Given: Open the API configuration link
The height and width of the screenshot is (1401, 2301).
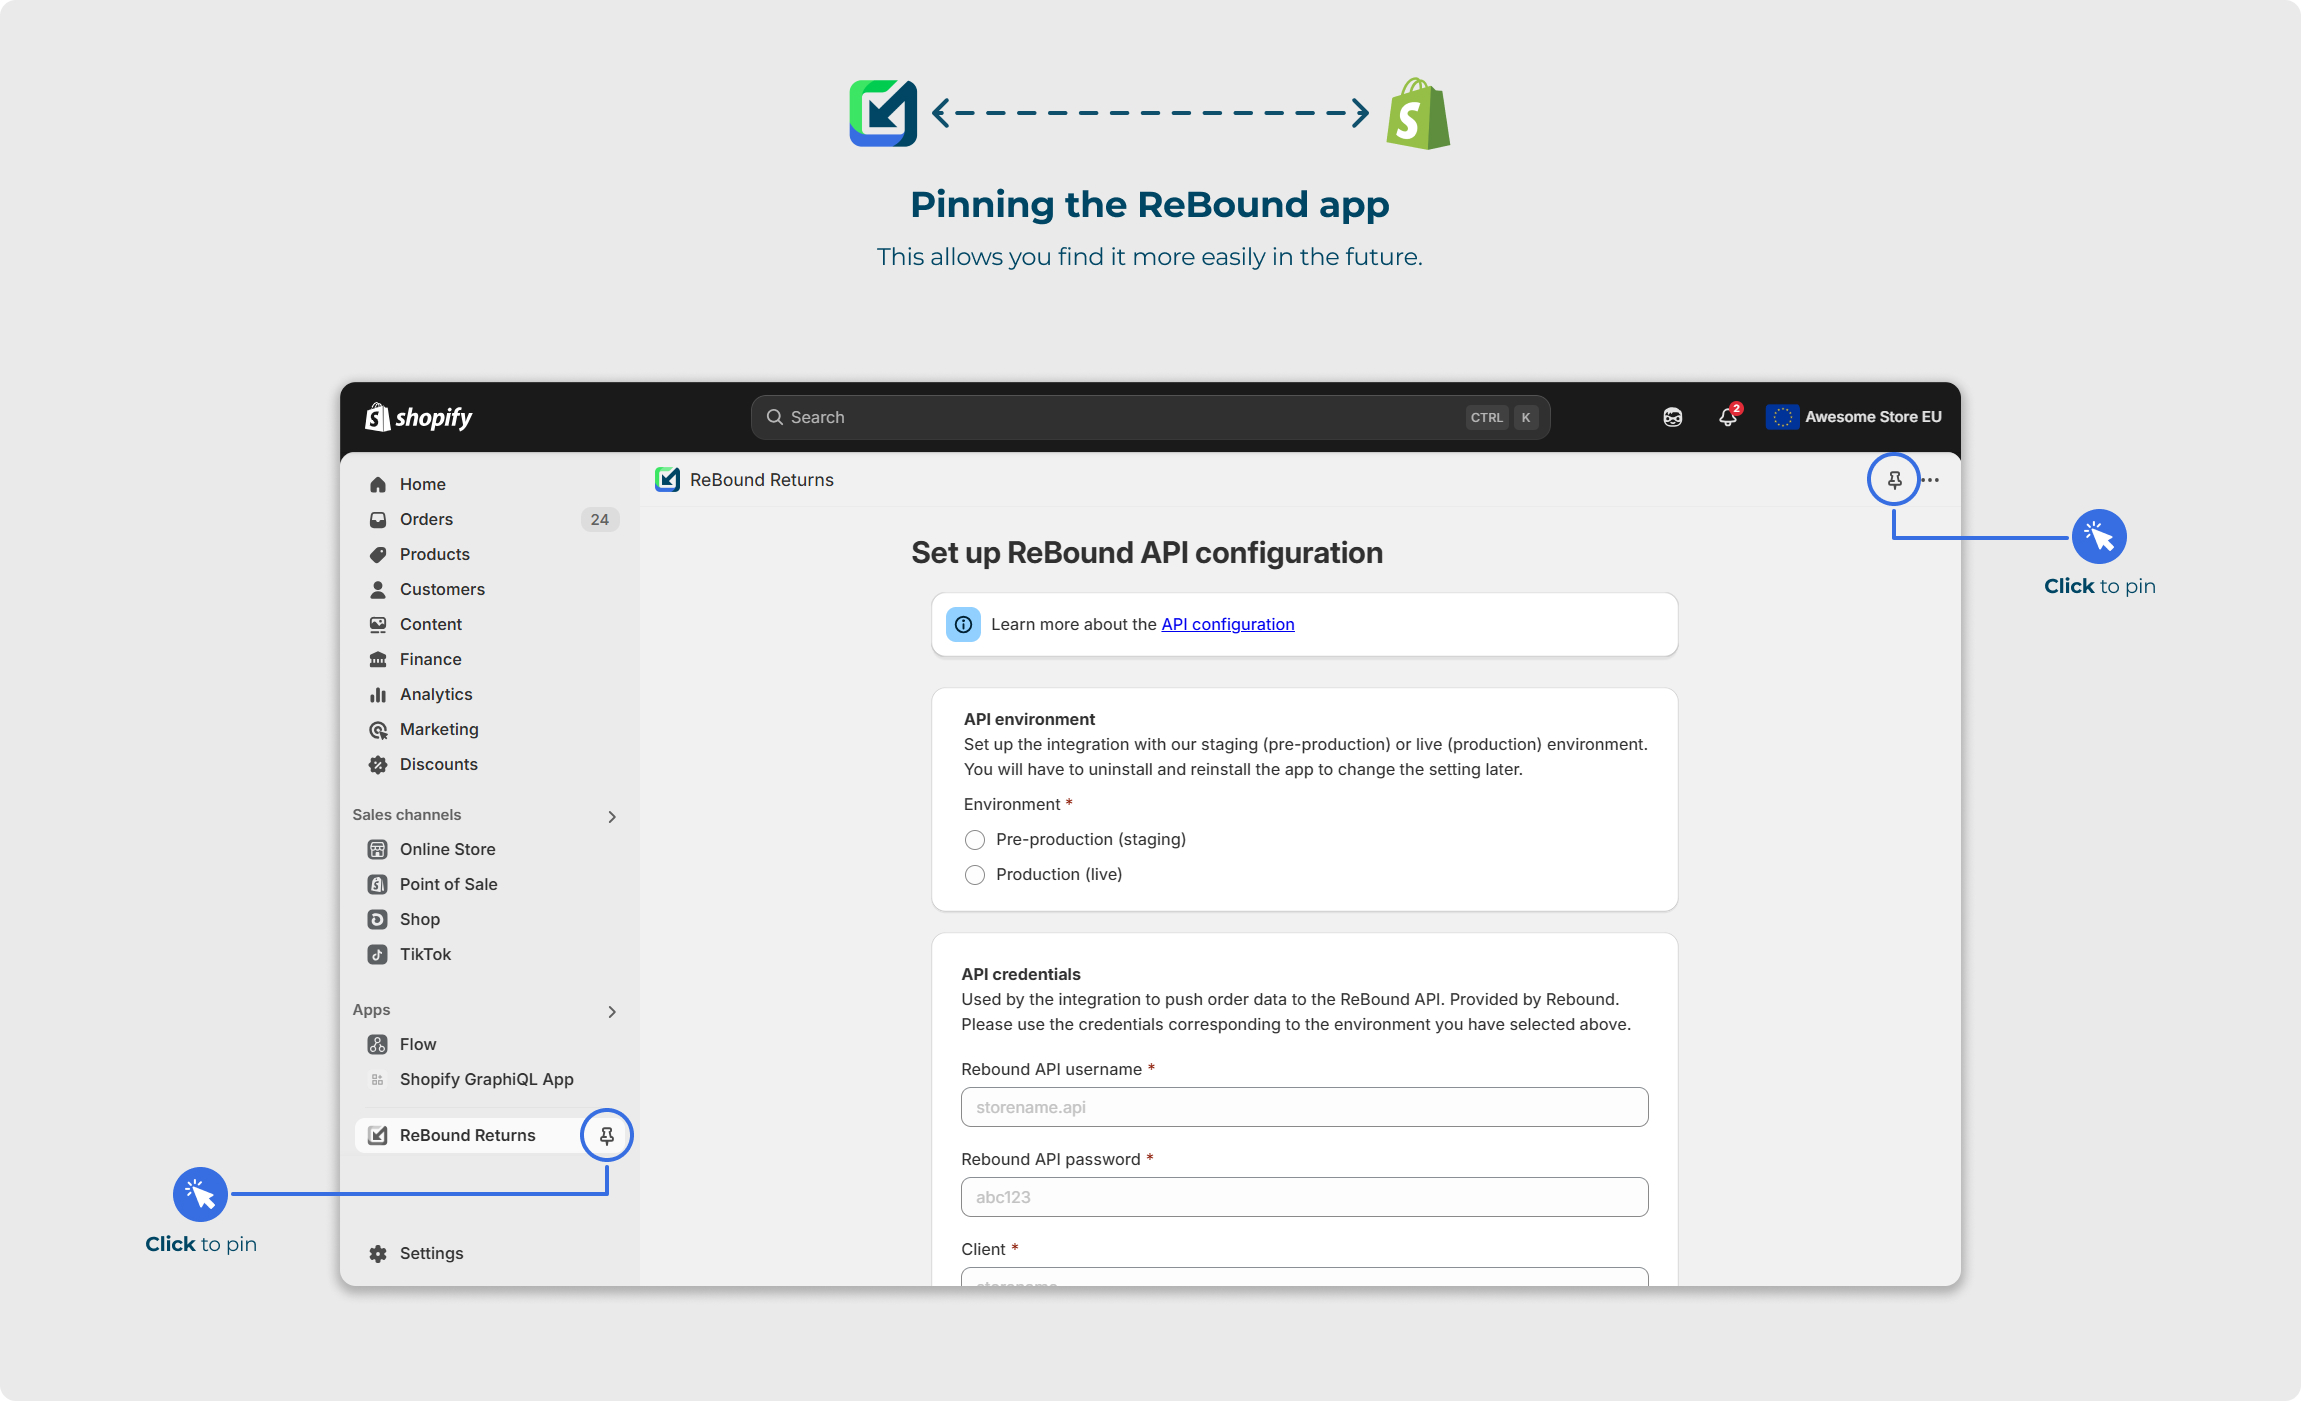Looking at the screenshot, I should 1227,624.
